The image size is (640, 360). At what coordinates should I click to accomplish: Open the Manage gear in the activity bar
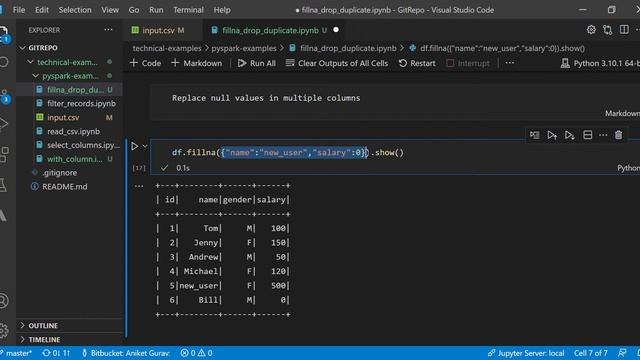(3, 330)
